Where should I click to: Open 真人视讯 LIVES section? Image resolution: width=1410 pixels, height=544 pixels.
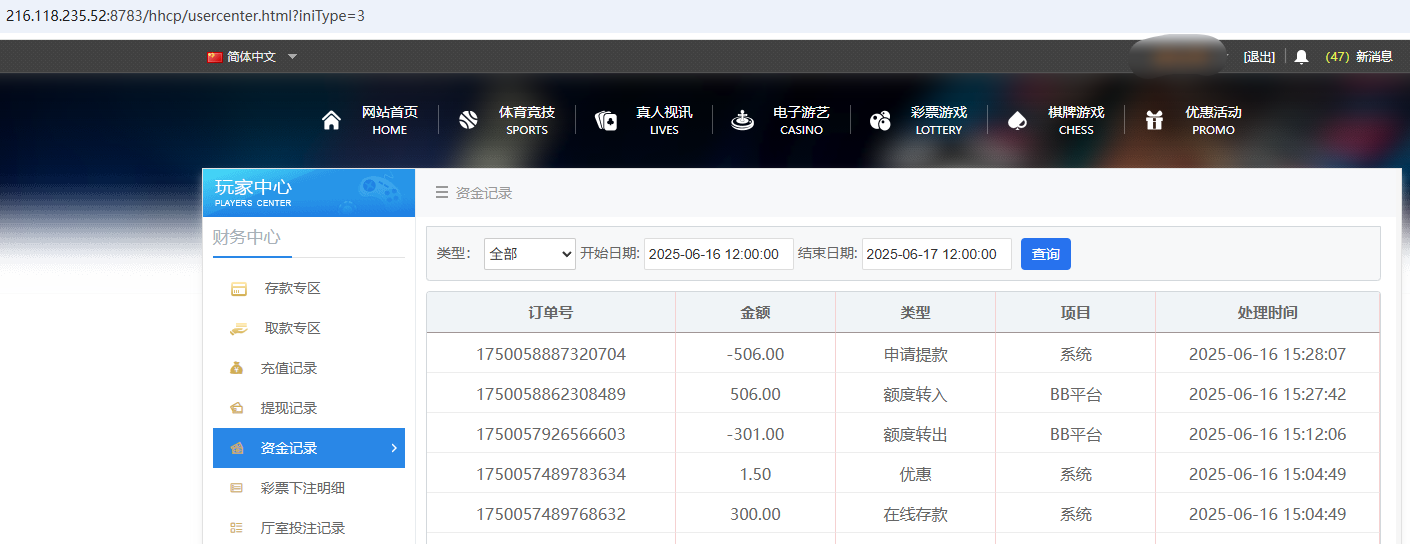tap(664, 121)
